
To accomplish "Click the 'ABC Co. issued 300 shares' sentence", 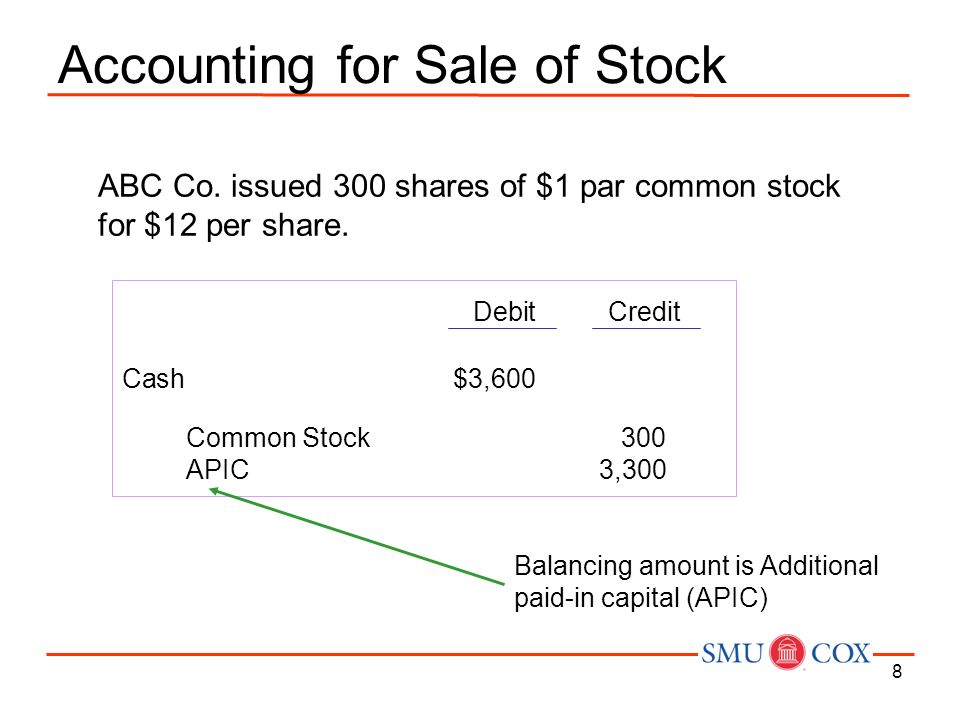I will pos(468,186).
